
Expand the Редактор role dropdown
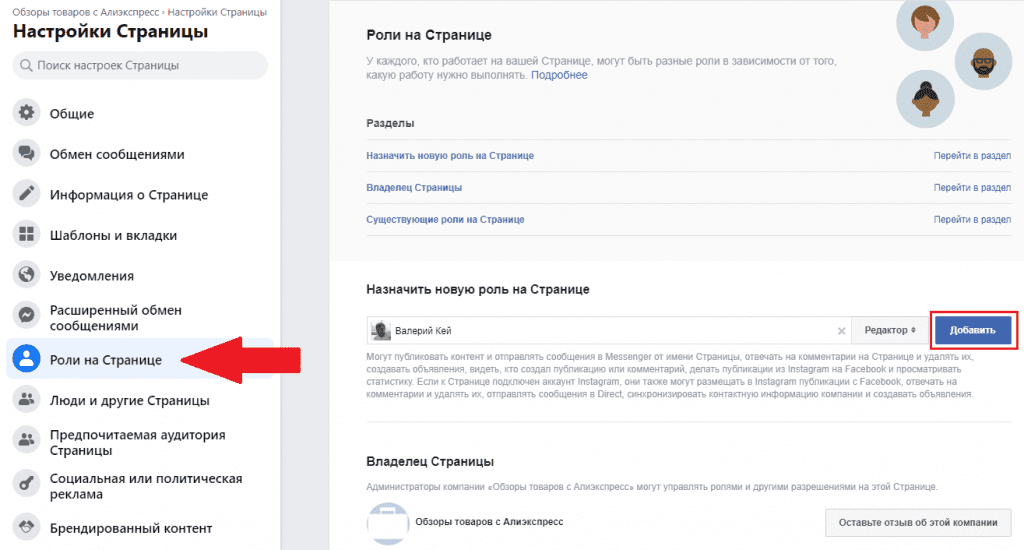point(889,331)
